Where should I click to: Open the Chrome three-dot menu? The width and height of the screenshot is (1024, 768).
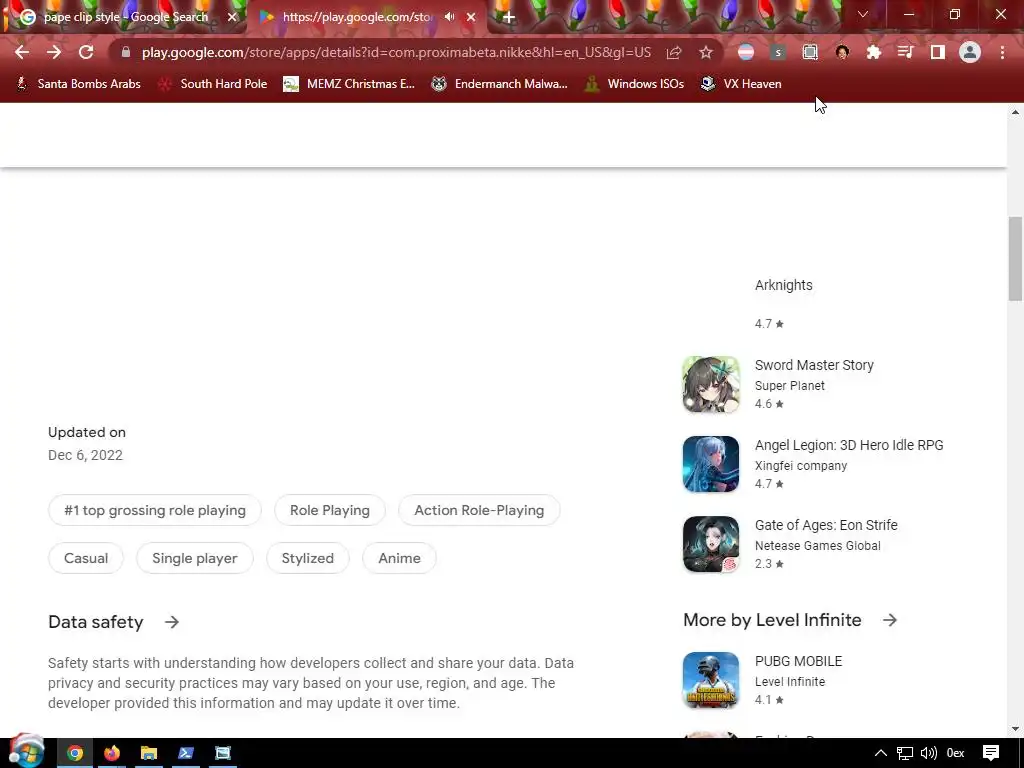point(1002,52)
